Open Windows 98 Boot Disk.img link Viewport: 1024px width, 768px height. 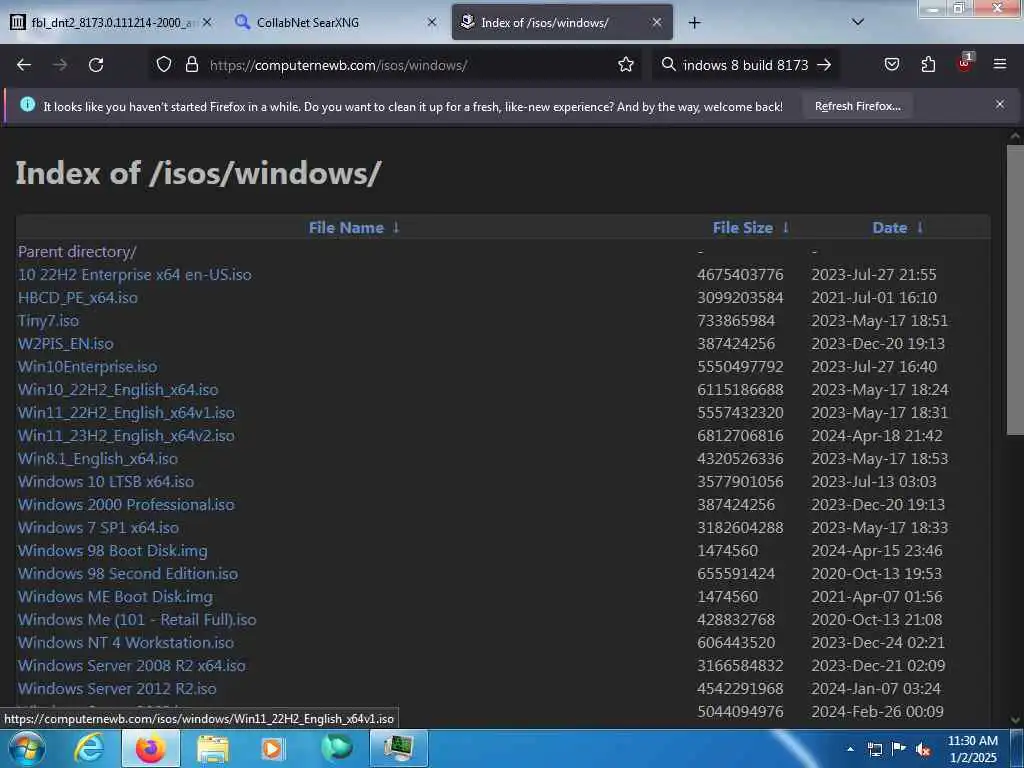pos(112,551)
